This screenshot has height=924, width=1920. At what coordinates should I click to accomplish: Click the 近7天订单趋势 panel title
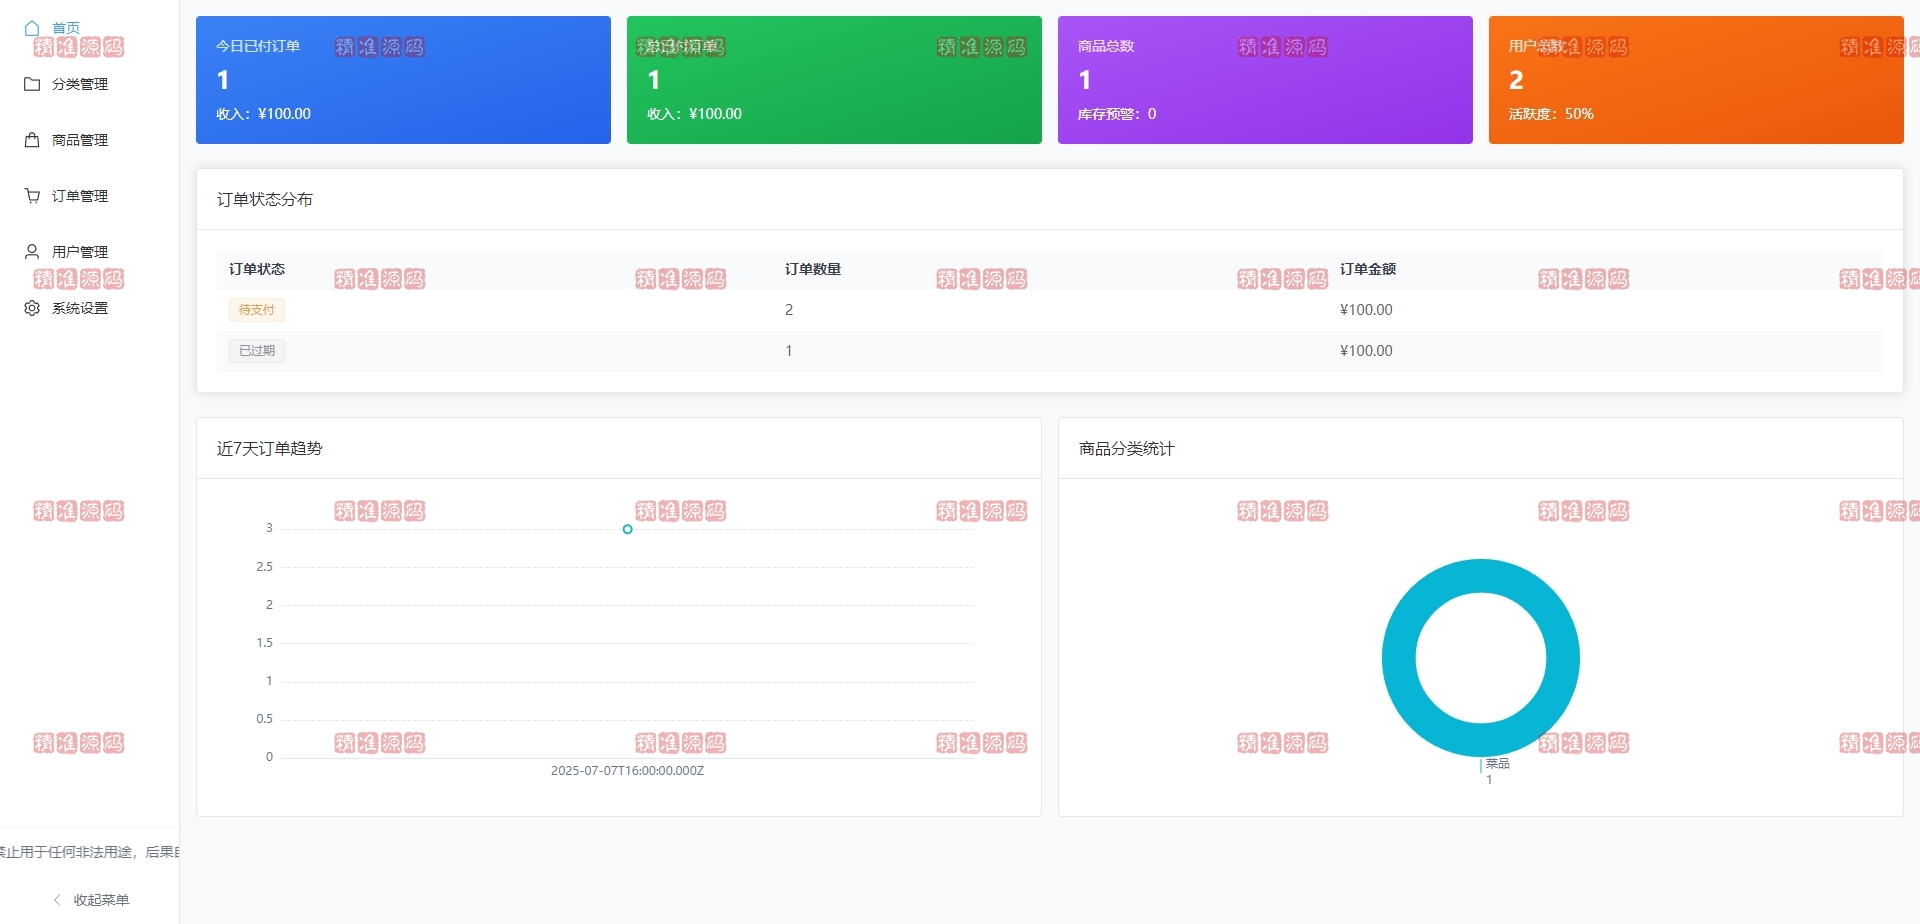[270, 448]
